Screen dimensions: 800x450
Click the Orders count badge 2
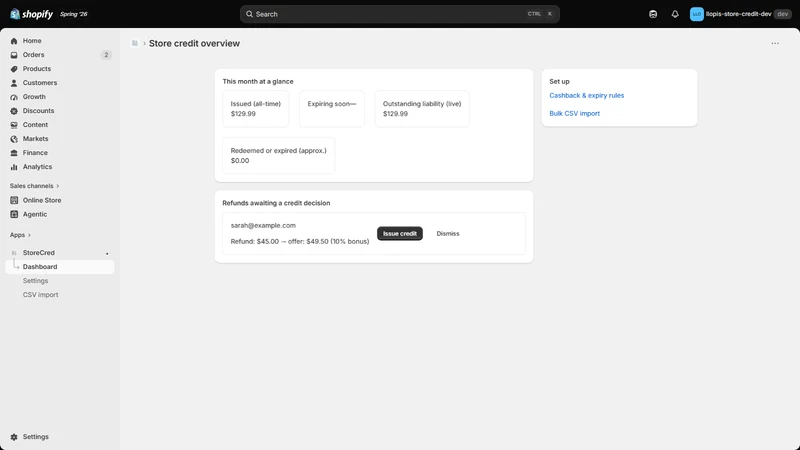pyautogui.click(x=106, y=55)
